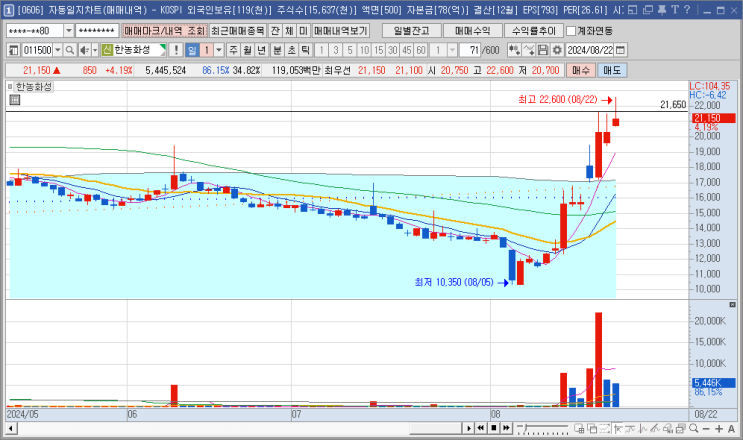743x440 pixels.
Task: Switch chart to 월 monthly period
Action: (x=248, y=50)
